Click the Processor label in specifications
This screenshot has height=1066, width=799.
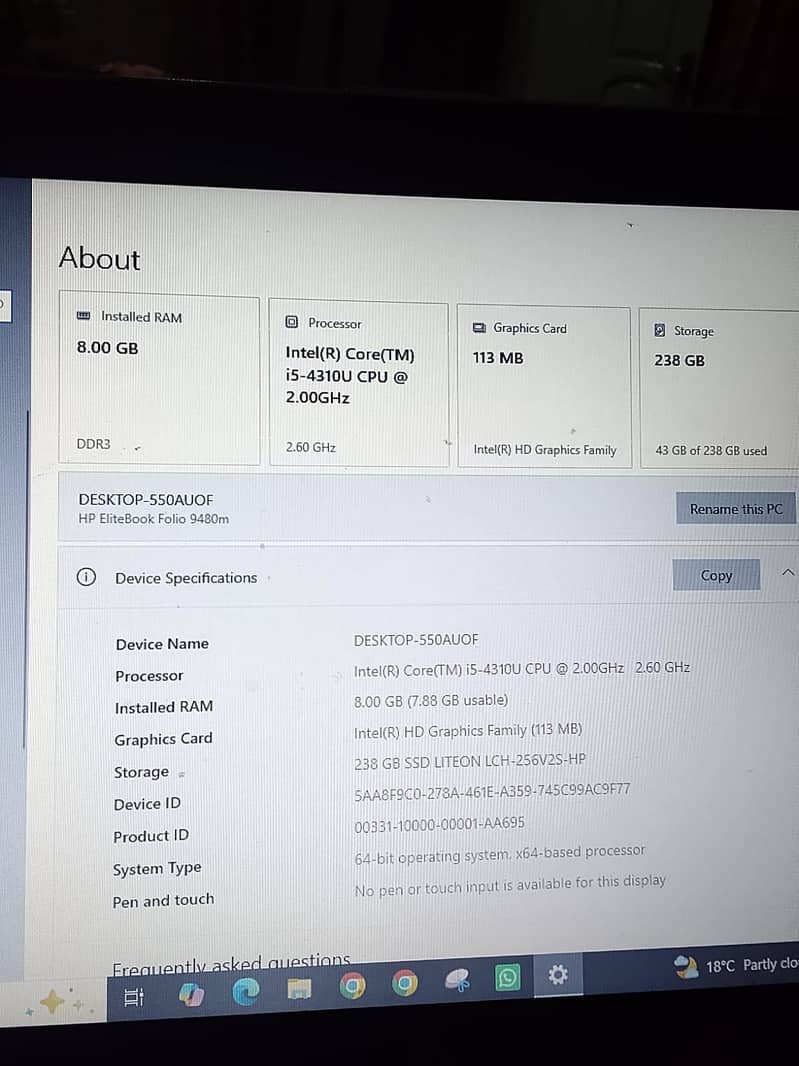[149, 676]
